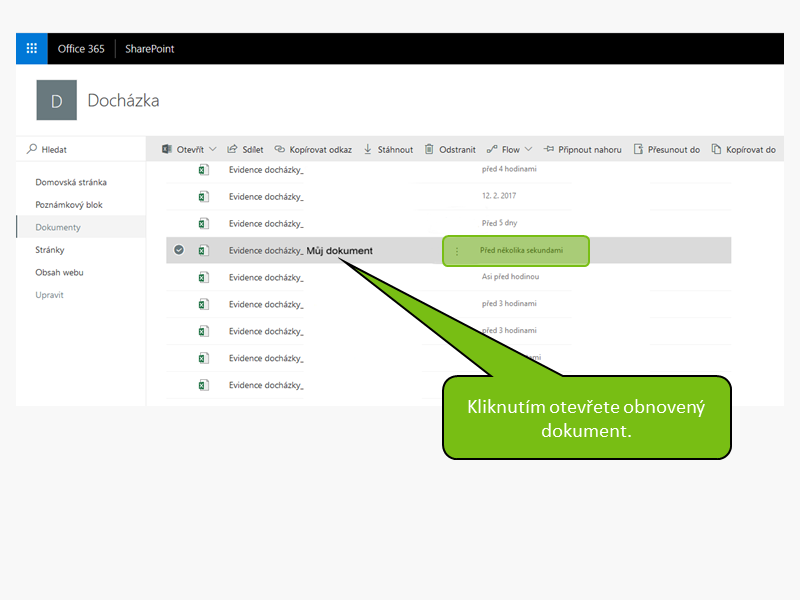Click the SharePoint link in header

pyautogui.click(x=150, y=48)
